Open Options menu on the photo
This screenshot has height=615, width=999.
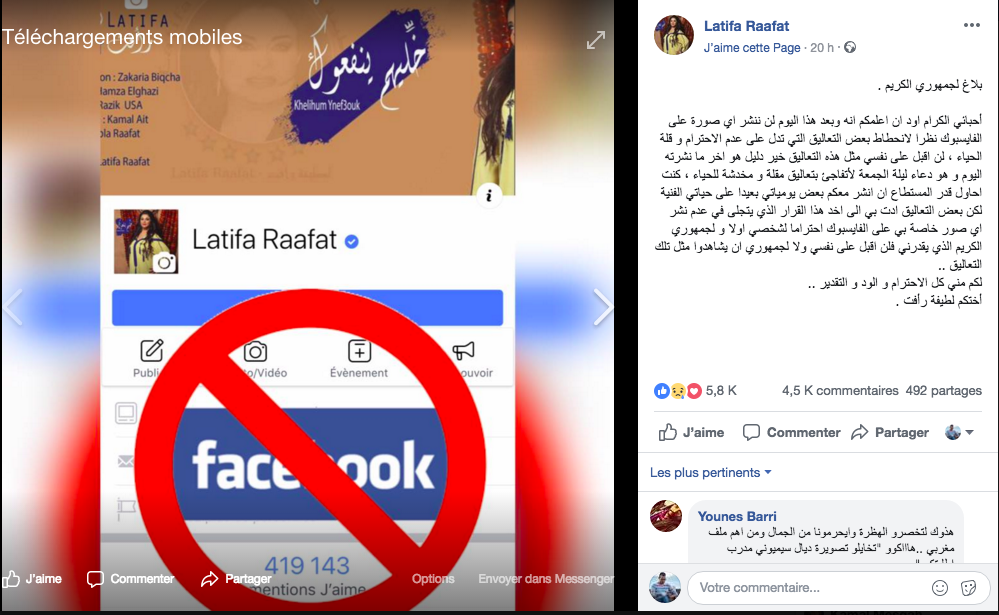[433, 579]
